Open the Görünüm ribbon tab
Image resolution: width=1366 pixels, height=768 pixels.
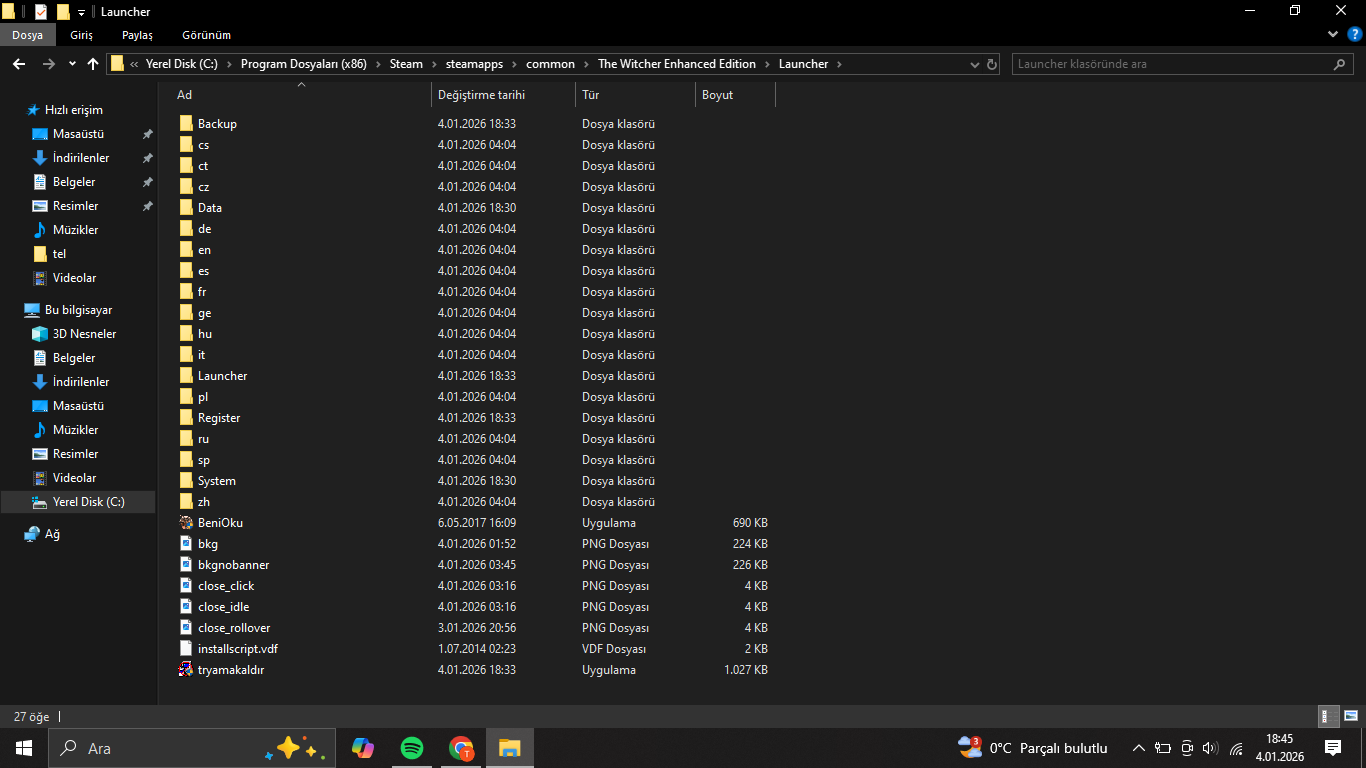point(207,35)
